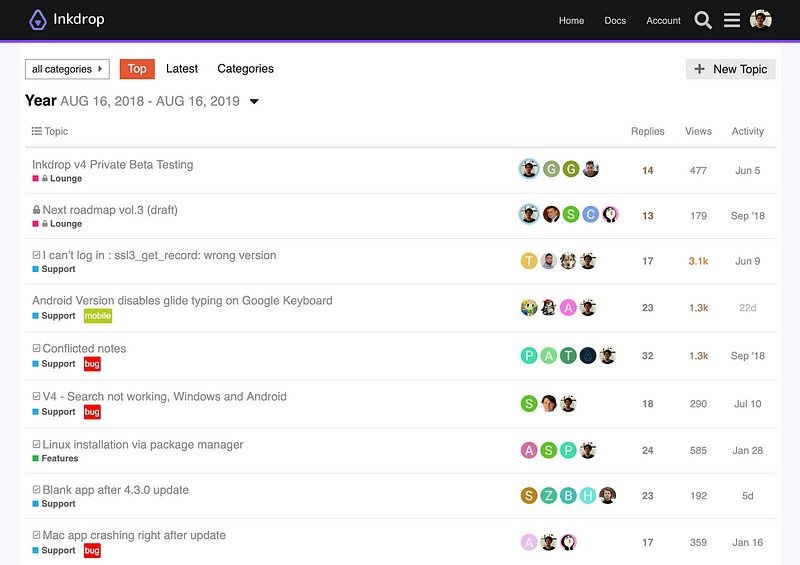This screenshot has height=565, width=800.
Task: Open topic I can't log in ssl3_get_record
Action: [159, 255]
